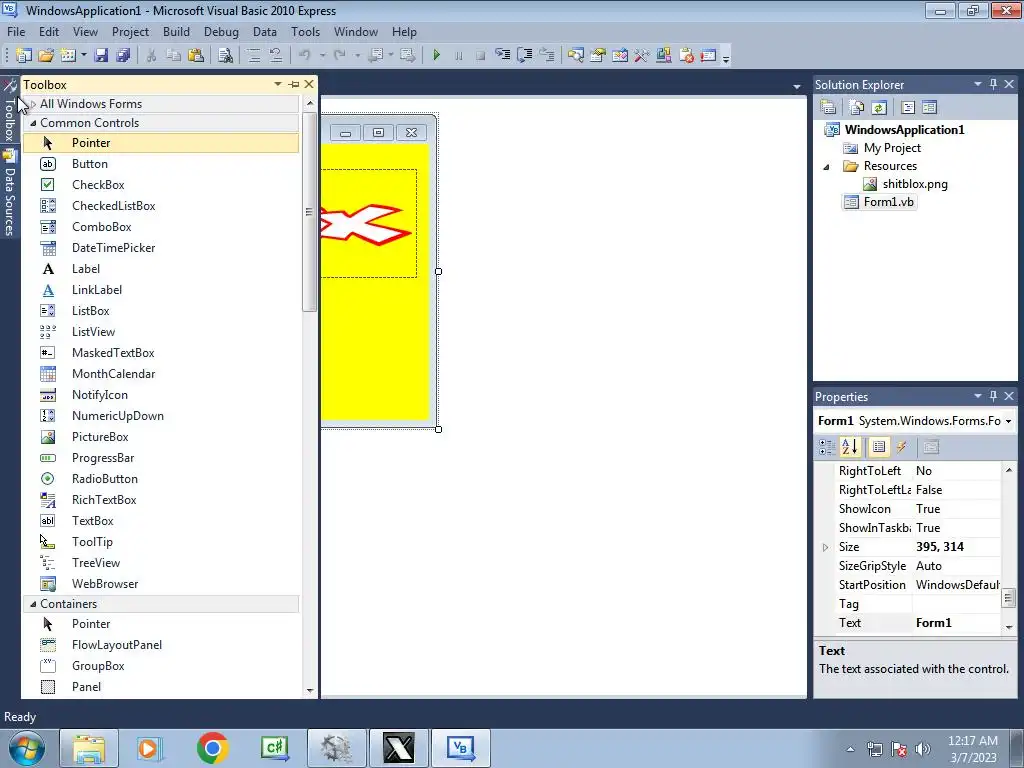Select the PictureBox control in Toolbox

coord(100,437)
